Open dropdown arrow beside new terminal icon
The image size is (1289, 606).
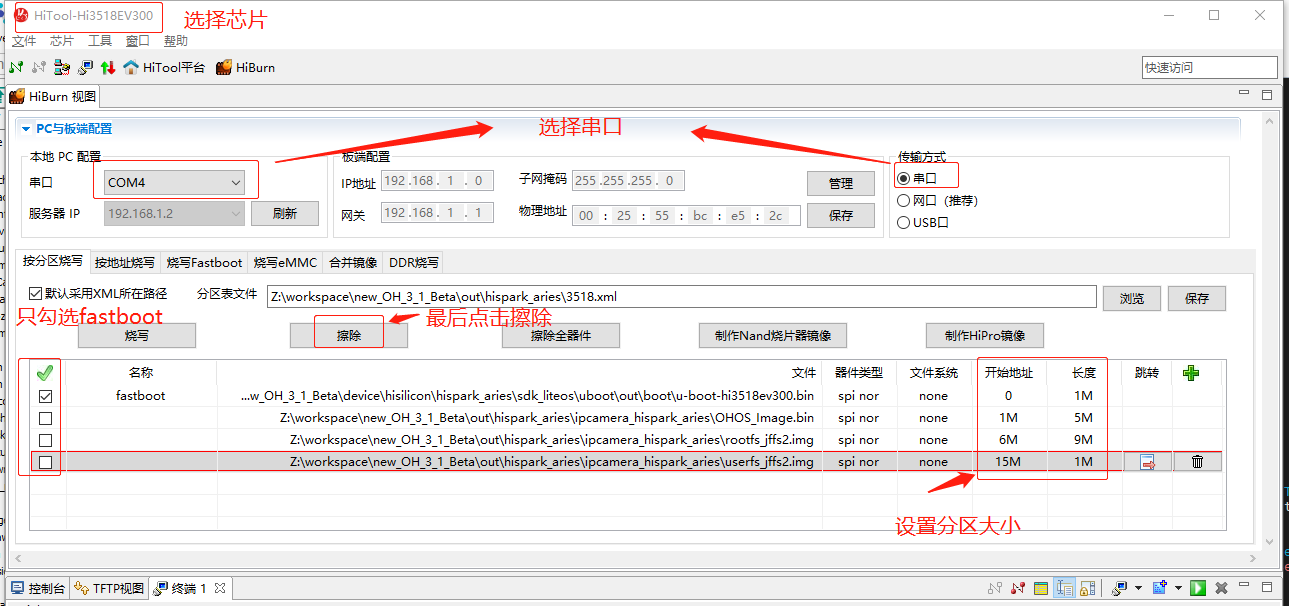pos(1178,588)
